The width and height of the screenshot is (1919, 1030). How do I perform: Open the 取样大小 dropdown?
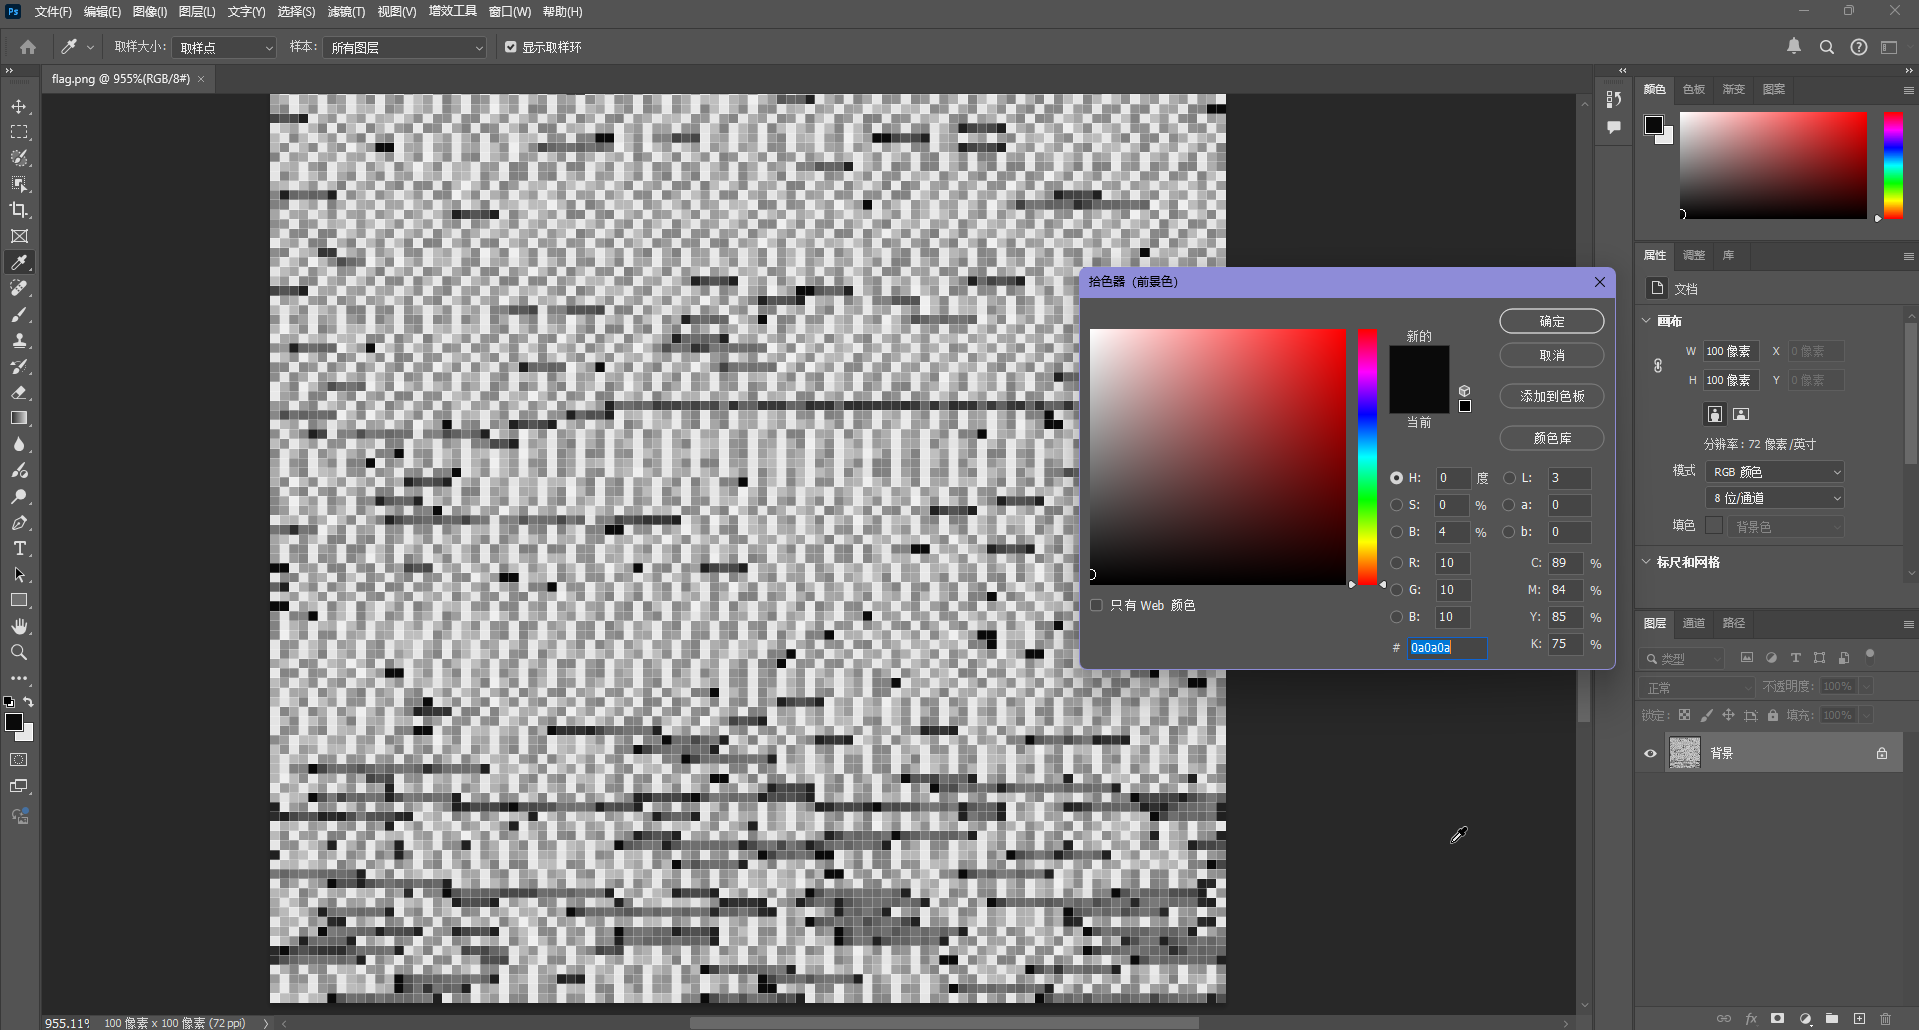(224, 47)
